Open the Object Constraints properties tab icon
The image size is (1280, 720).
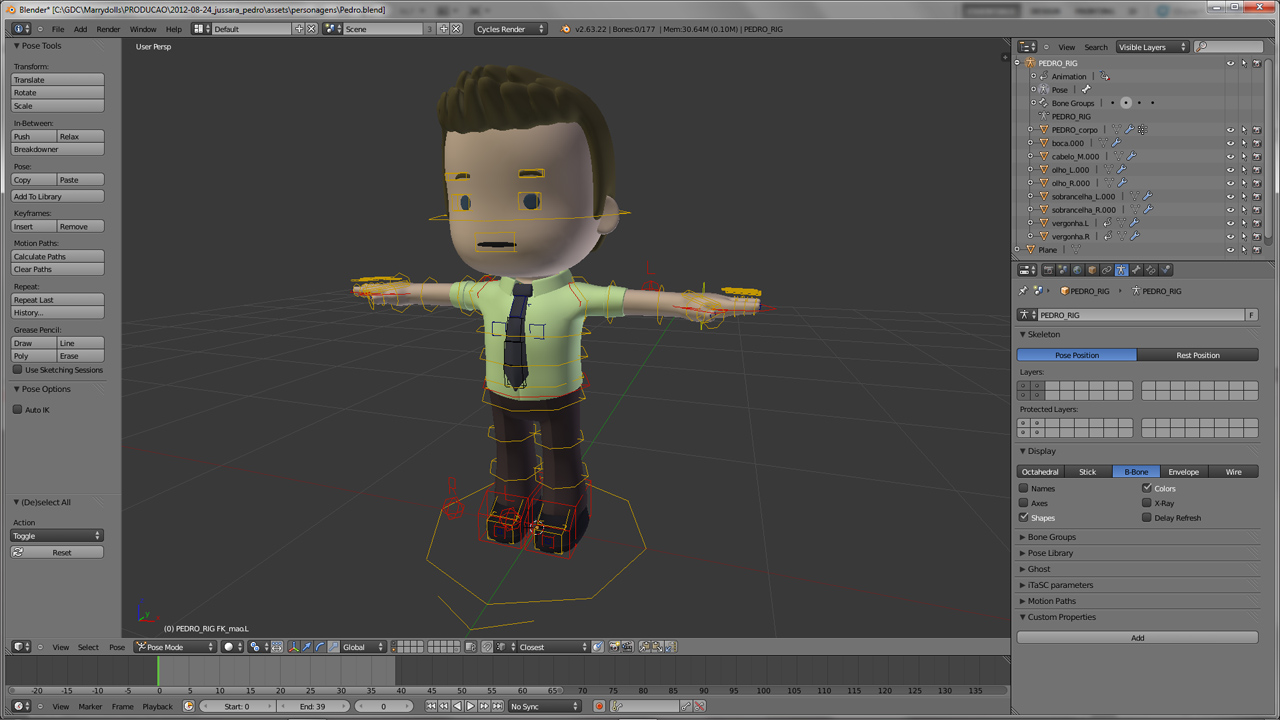coord(1107,270)
